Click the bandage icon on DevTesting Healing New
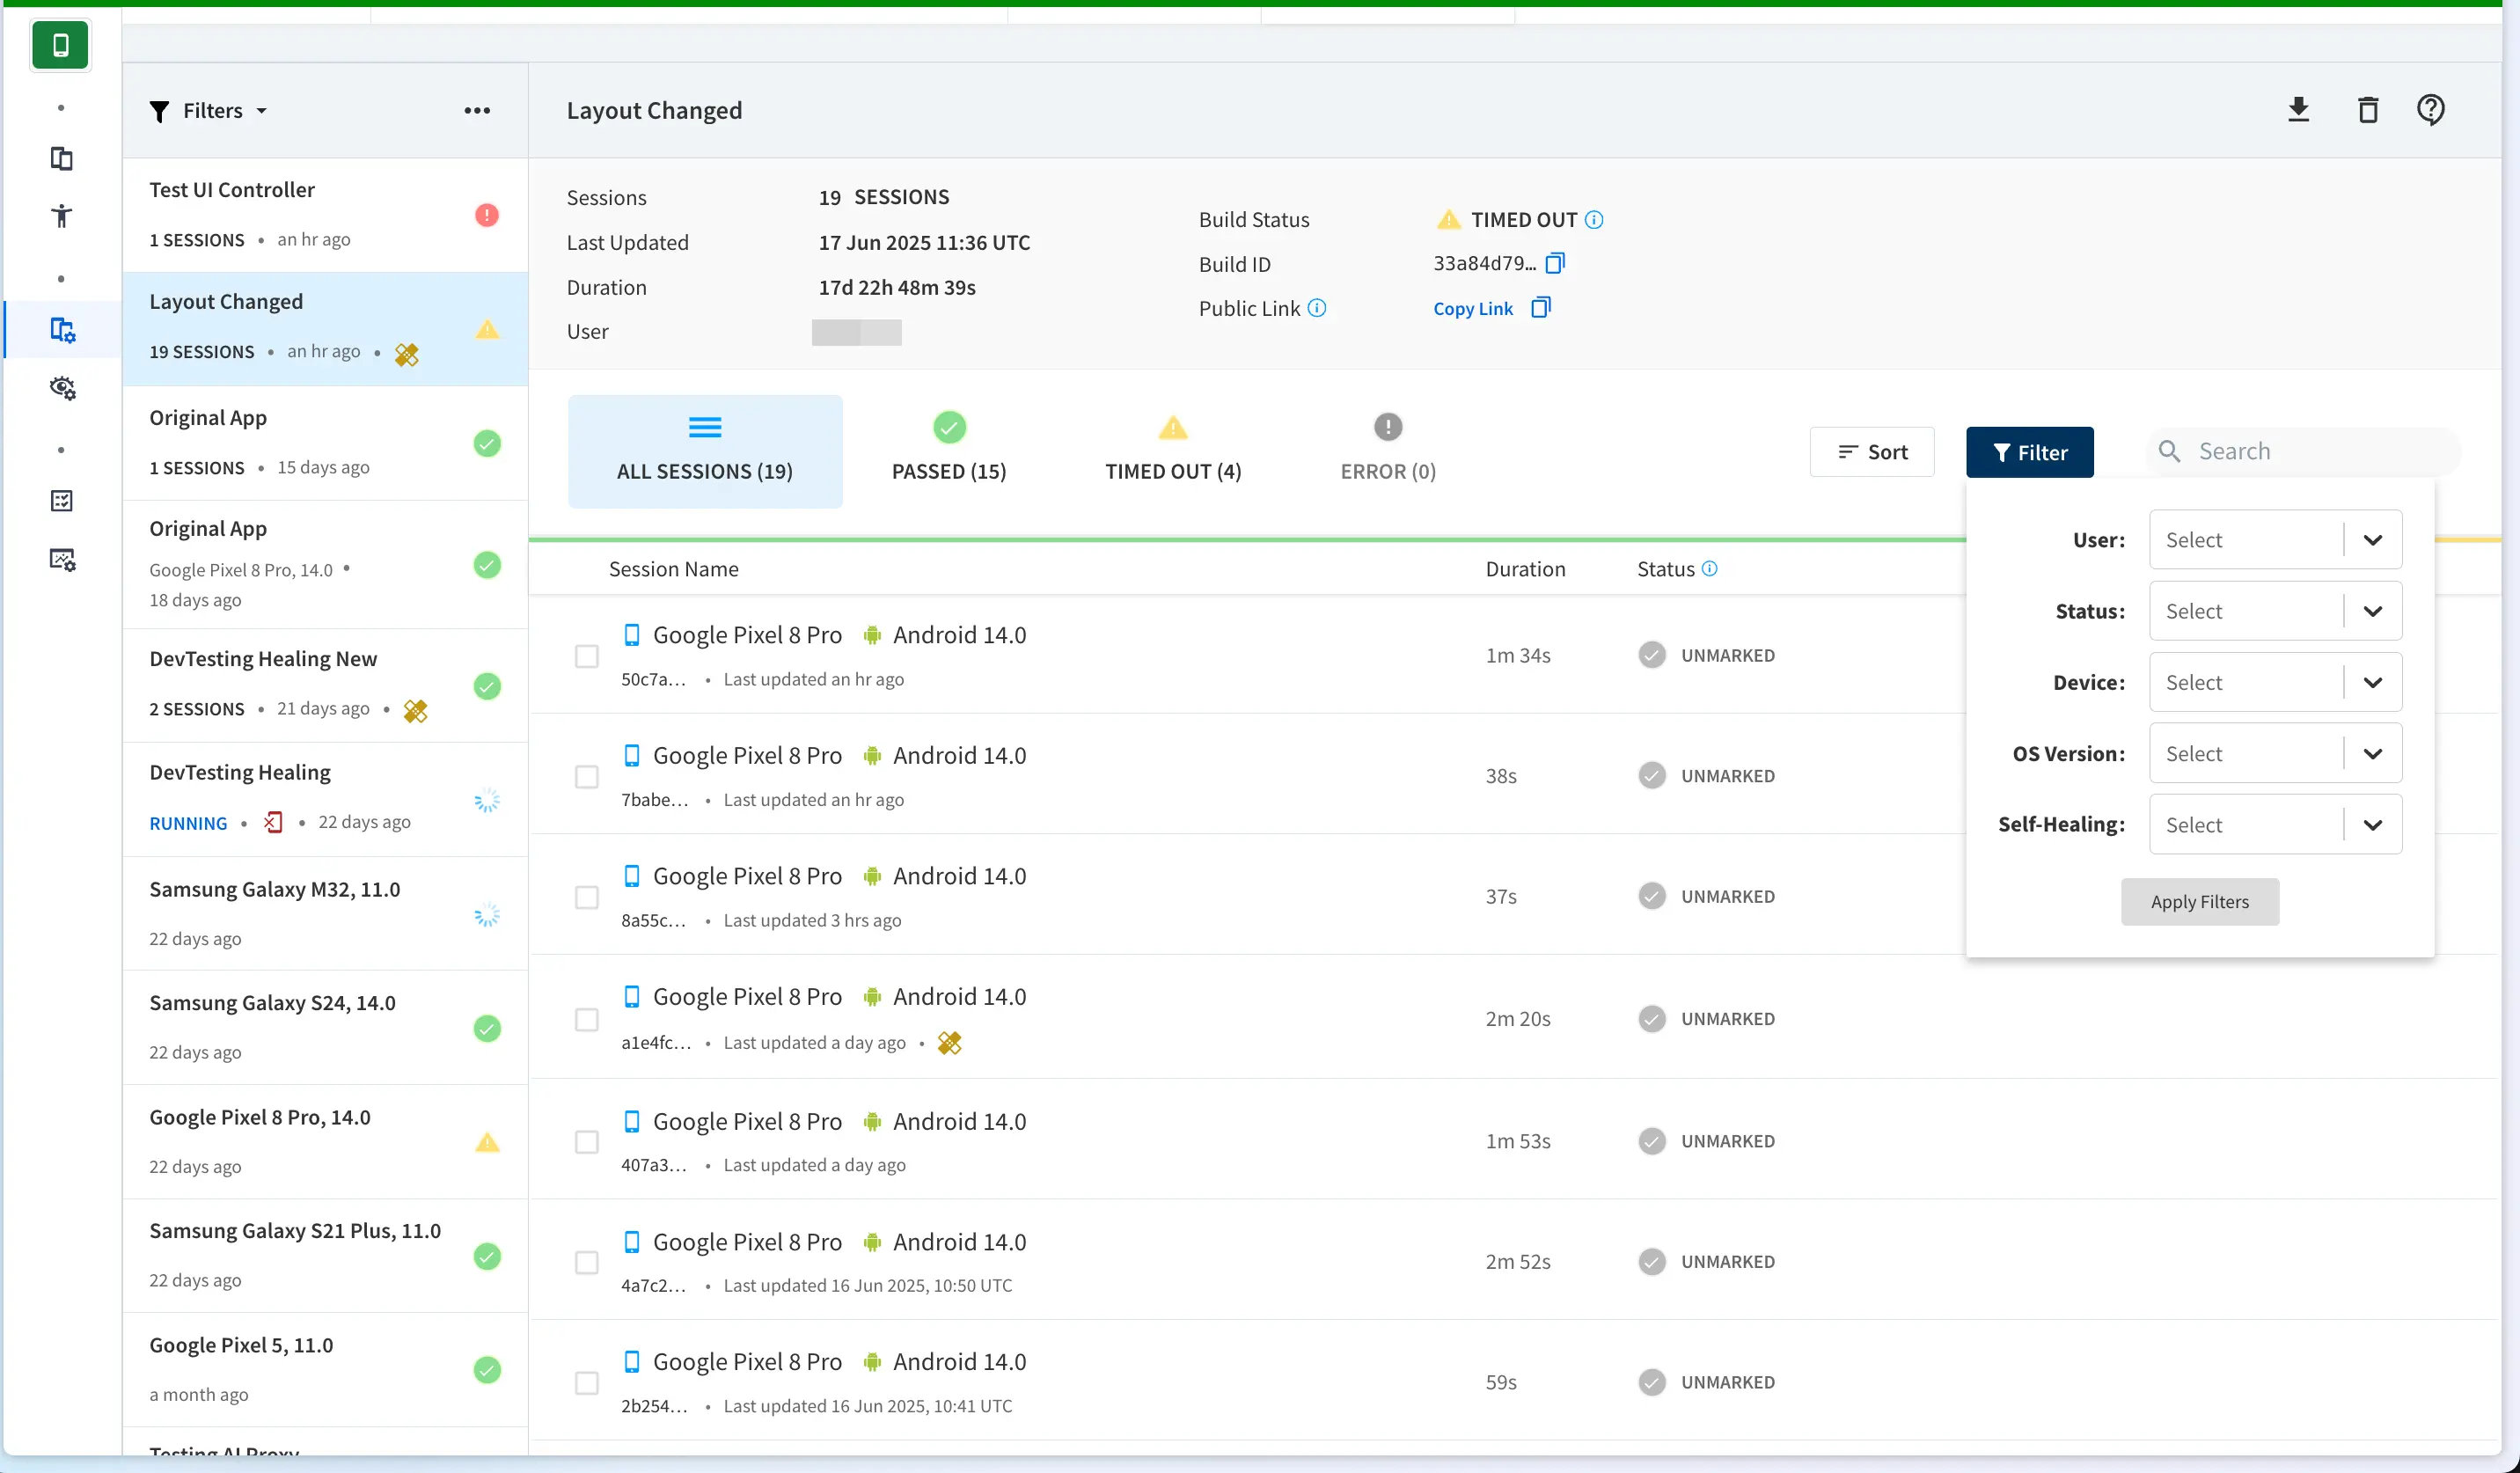 [x=415, y=710]
